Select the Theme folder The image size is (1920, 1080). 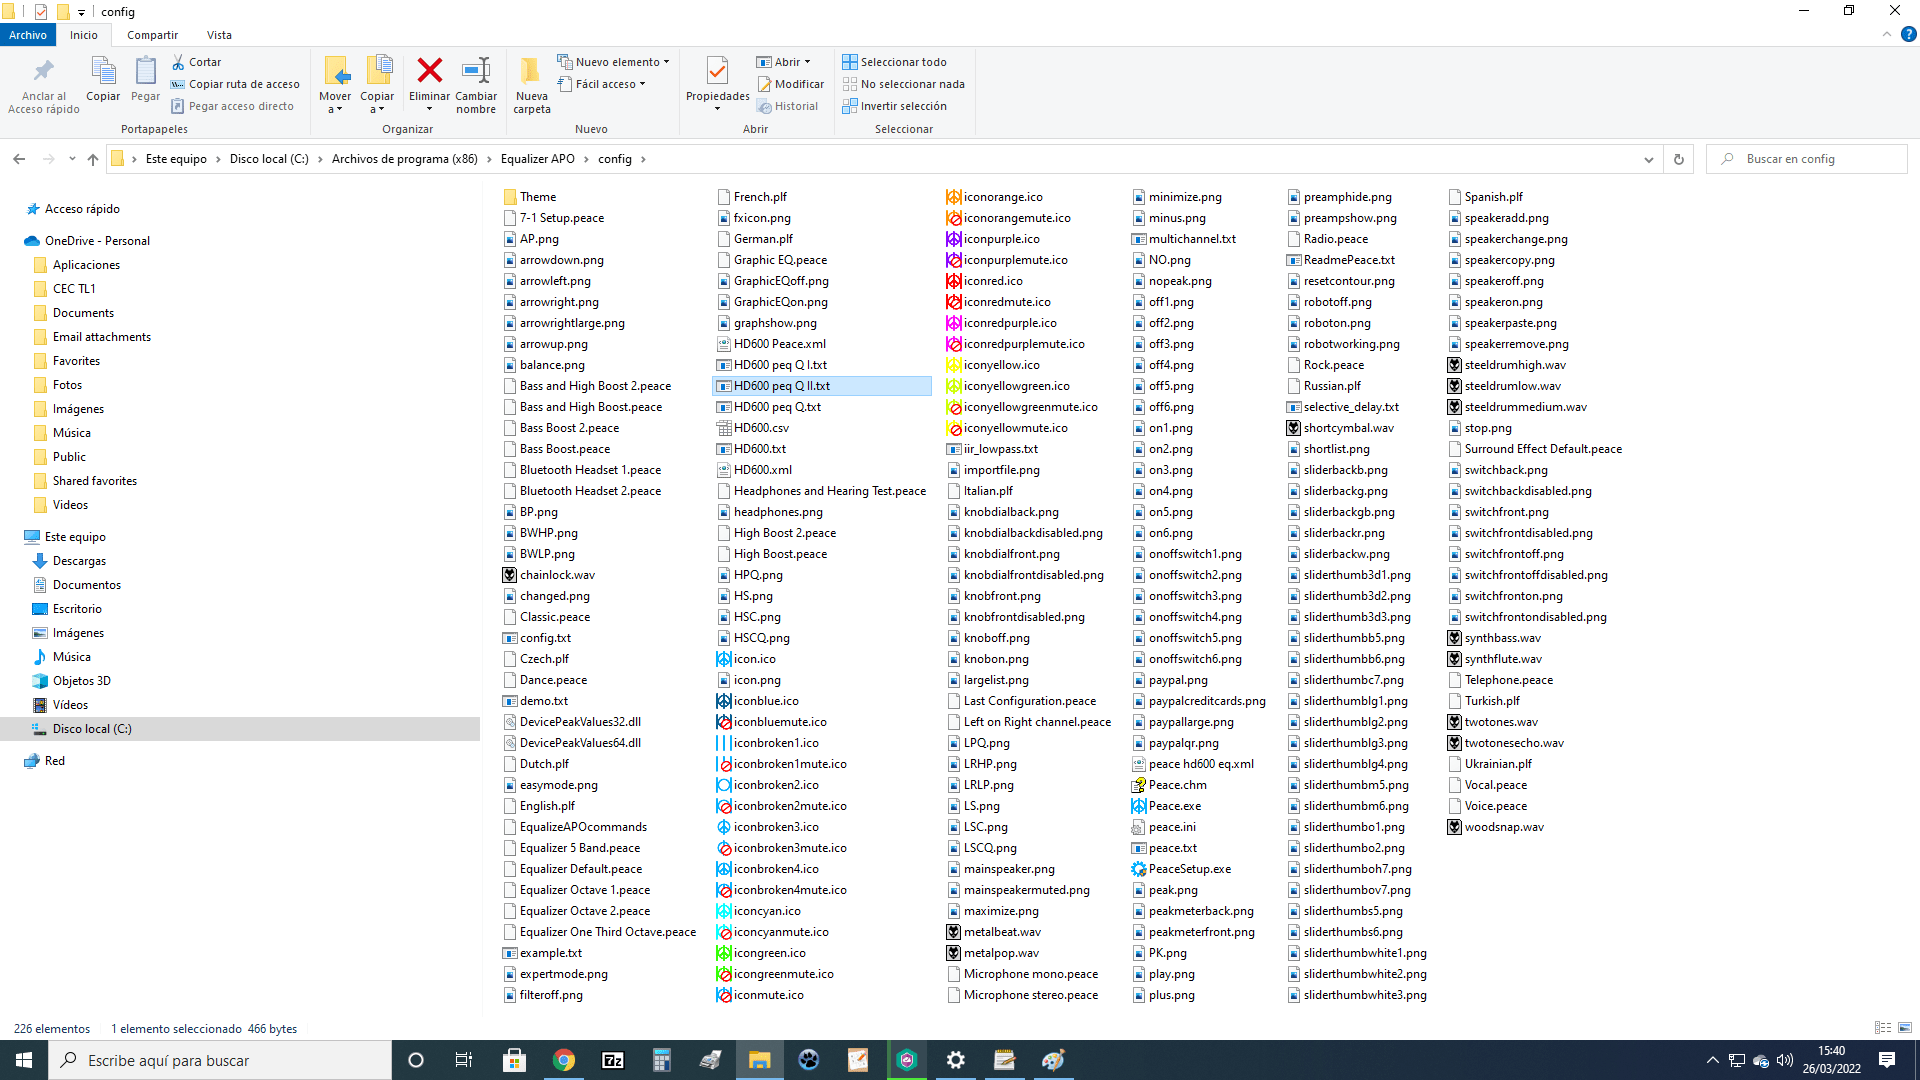[529, 197]
